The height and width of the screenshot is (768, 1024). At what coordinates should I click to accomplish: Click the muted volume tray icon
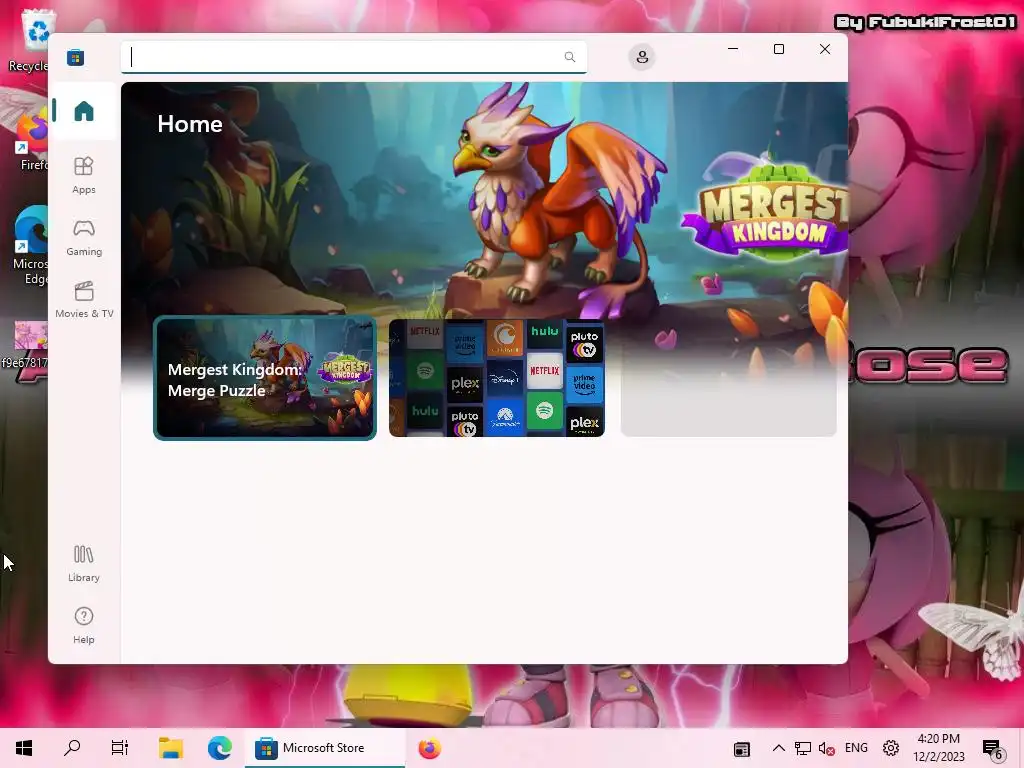tap(826, 748)
